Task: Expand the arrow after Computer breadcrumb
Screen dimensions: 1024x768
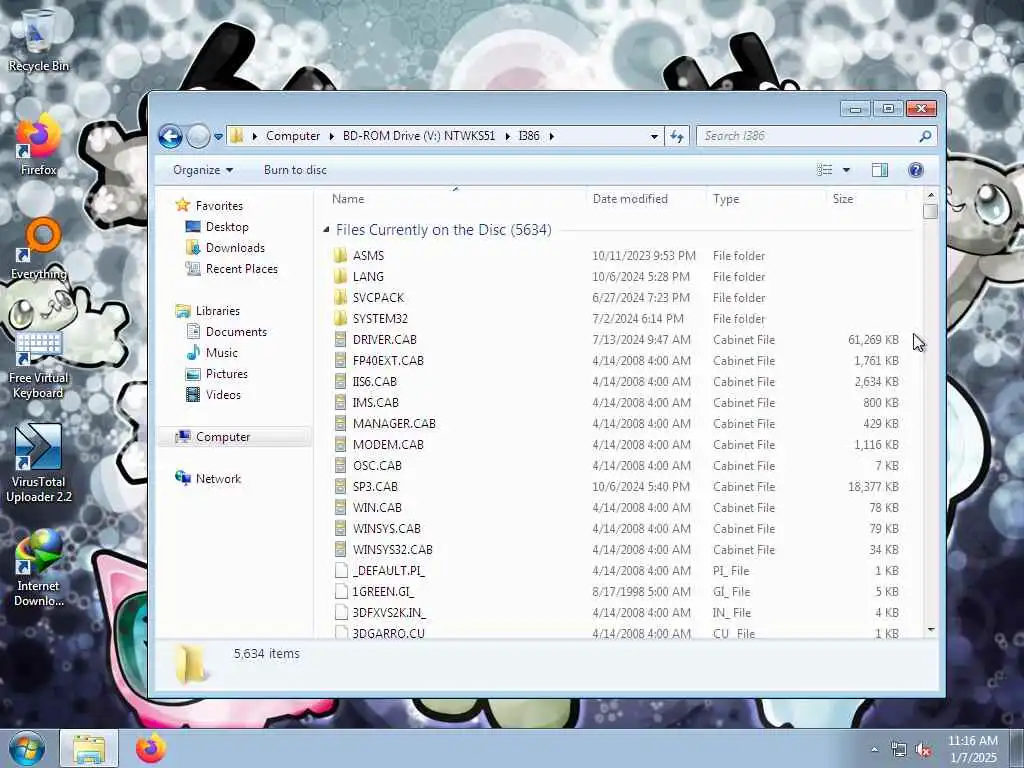Action: point(331,136)
